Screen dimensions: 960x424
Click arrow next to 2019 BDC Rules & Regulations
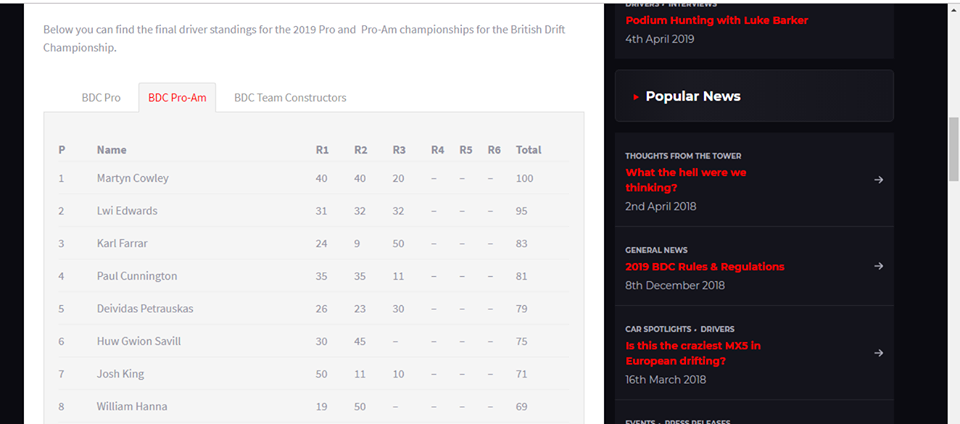point(879,266)
